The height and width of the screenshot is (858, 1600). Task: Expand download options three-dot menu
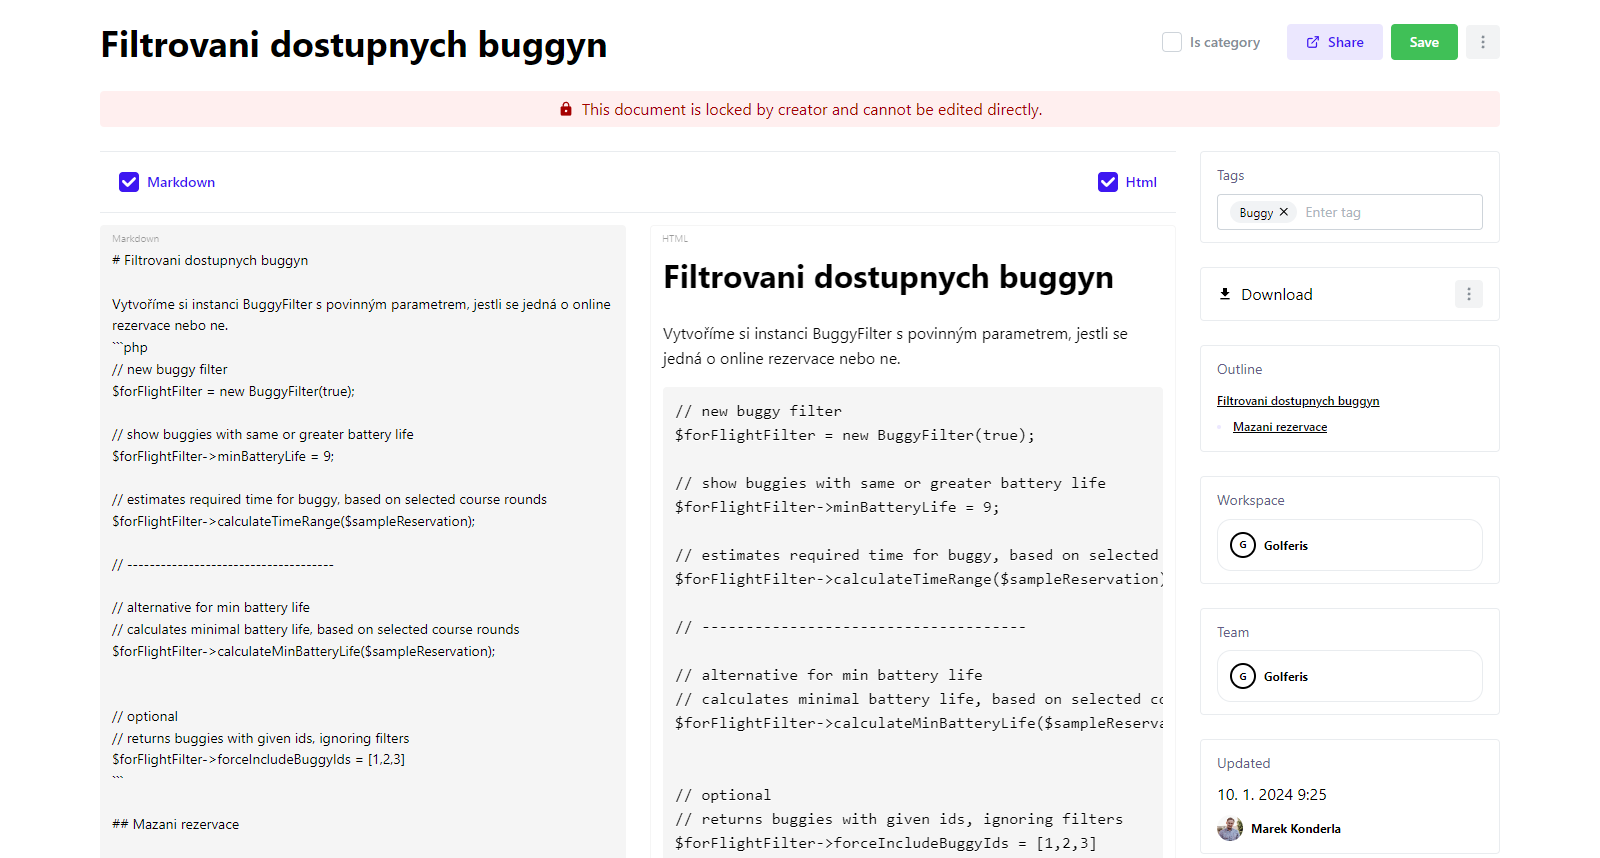click(x=1468, y=294)
